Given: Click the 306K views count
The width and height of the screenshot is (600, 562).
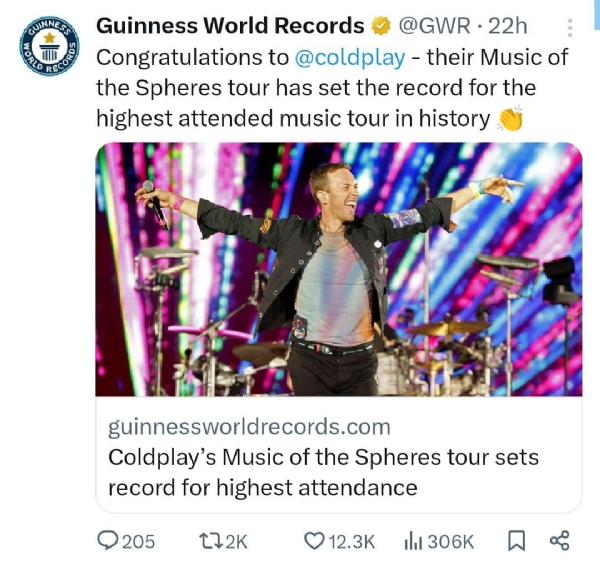Looking at the screenshot, I should click(450, 542).
